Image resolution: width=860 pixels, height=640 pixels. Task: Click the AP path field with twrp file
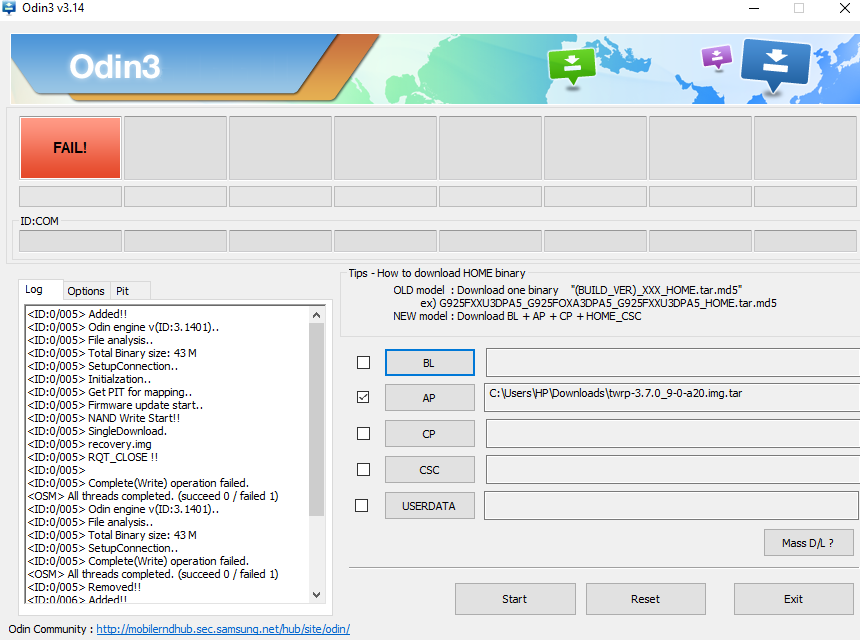tap(672, 398)
